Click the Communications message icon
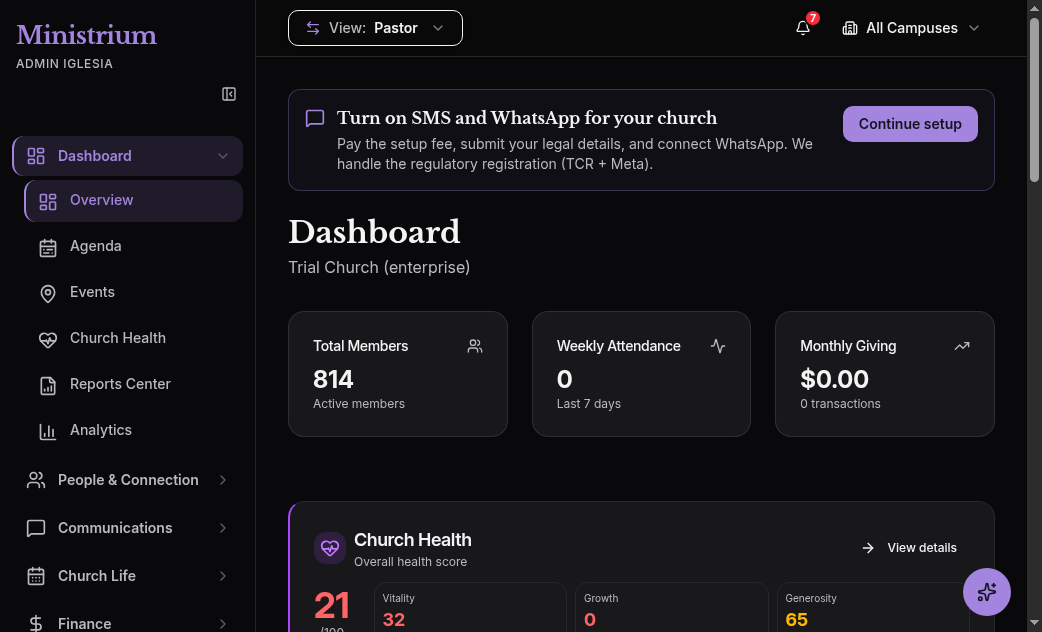Viewport: 1042px width, 632px height. 36,528
